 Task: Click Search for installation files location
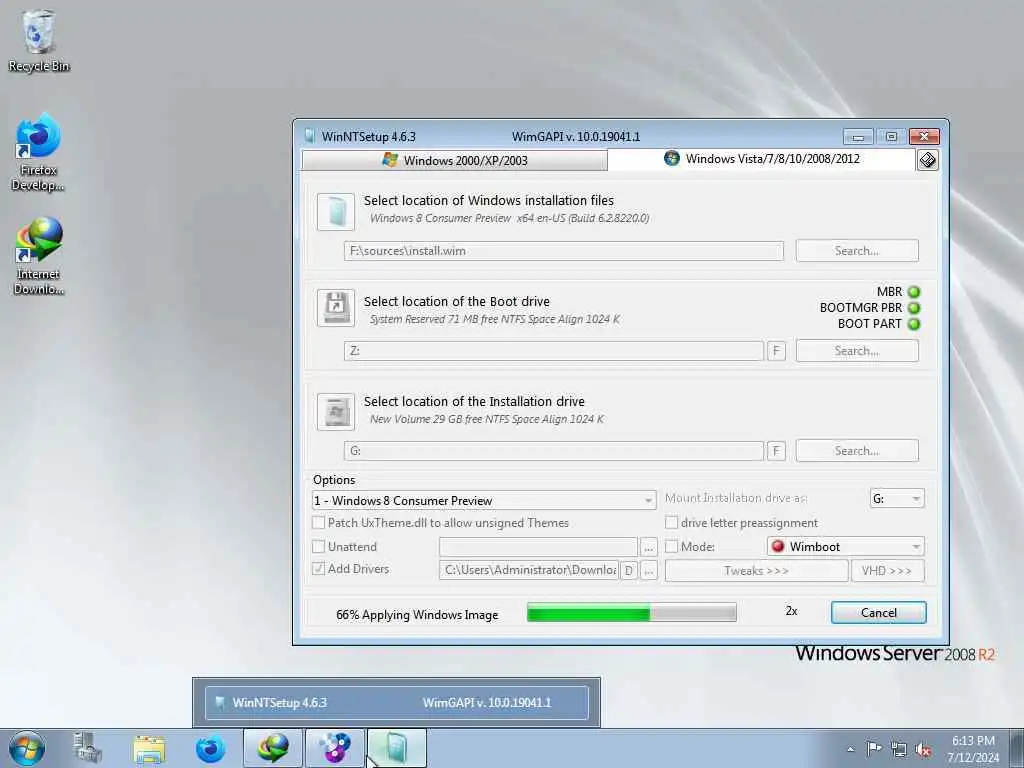tap(857, 251)
